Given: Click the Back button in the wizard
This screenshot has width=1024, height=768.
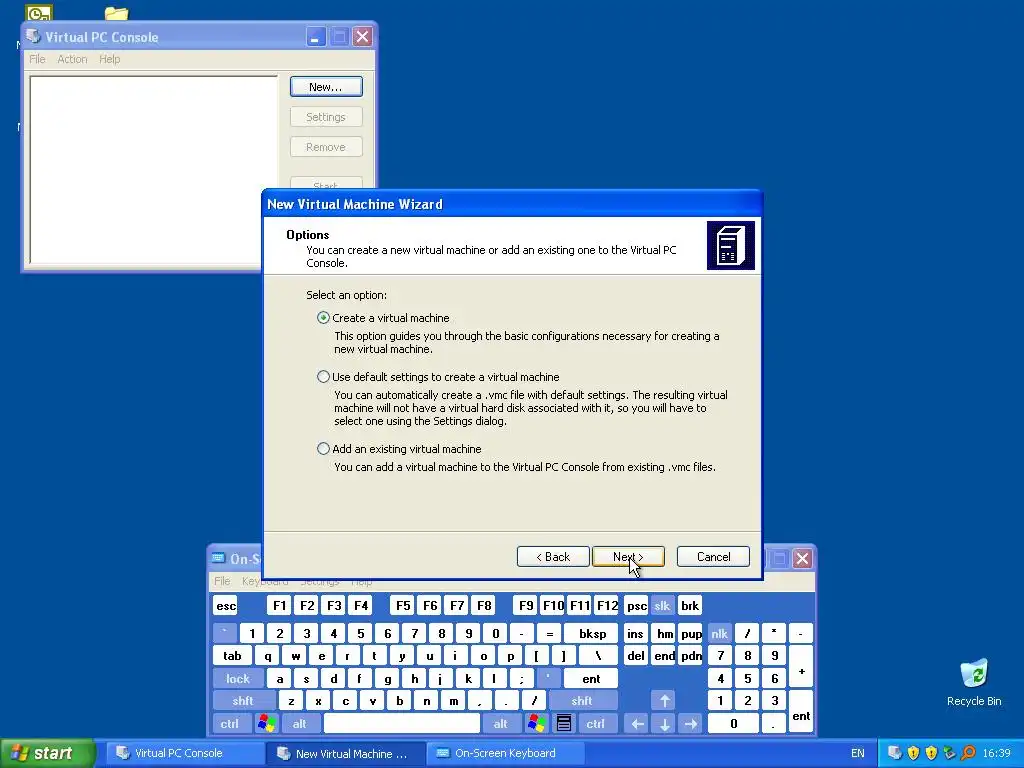Looking at the screenshot, I should point(553,557).
